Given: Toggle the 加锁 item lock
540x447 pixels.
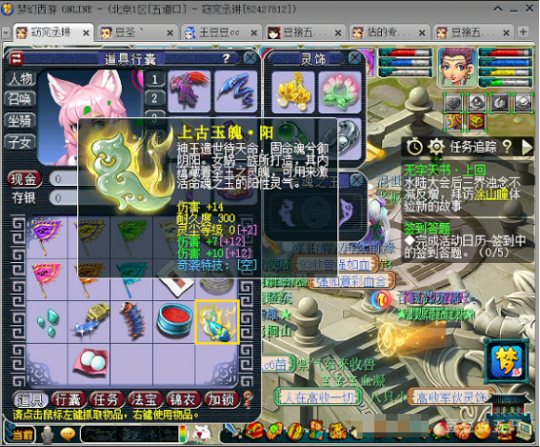Looking at the screenshot, I should (x=221, y=400).
